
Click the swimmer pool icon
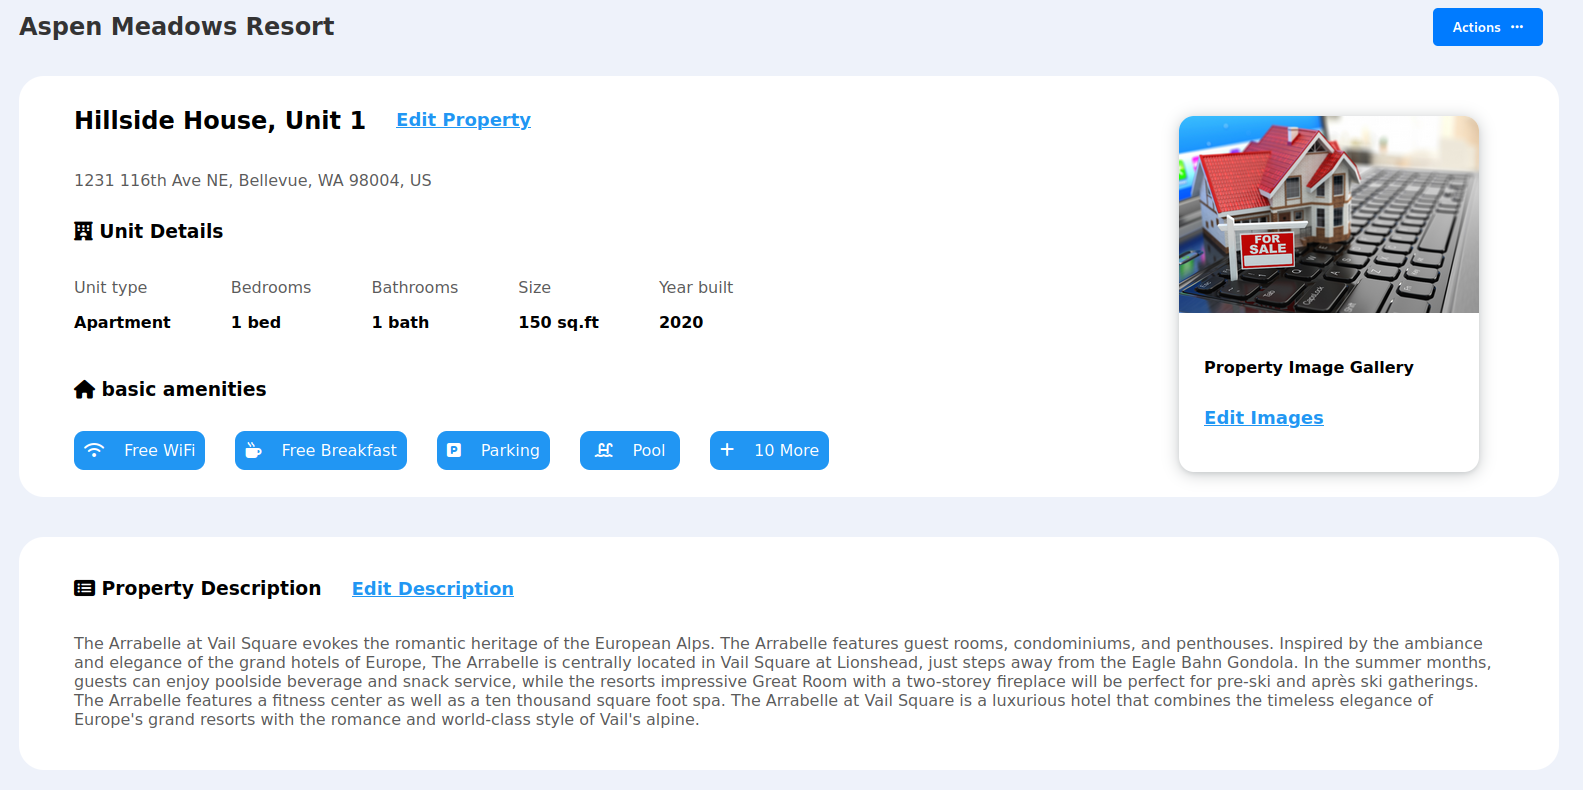604,450
